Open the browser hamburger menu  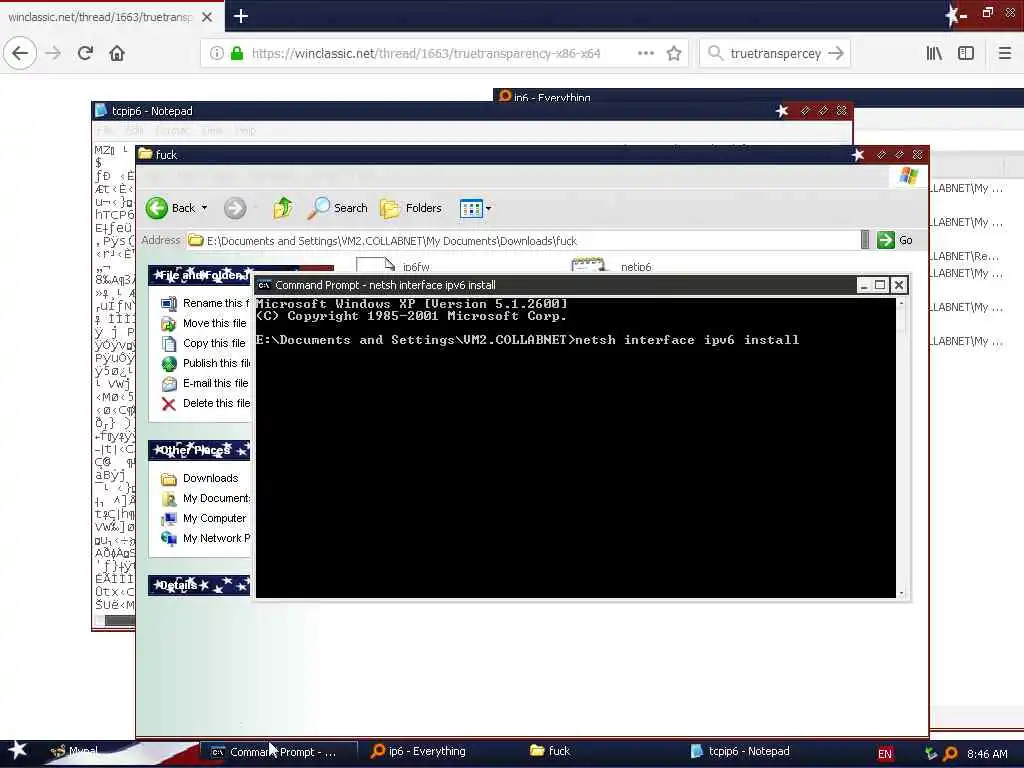[x=1005, y=54]
